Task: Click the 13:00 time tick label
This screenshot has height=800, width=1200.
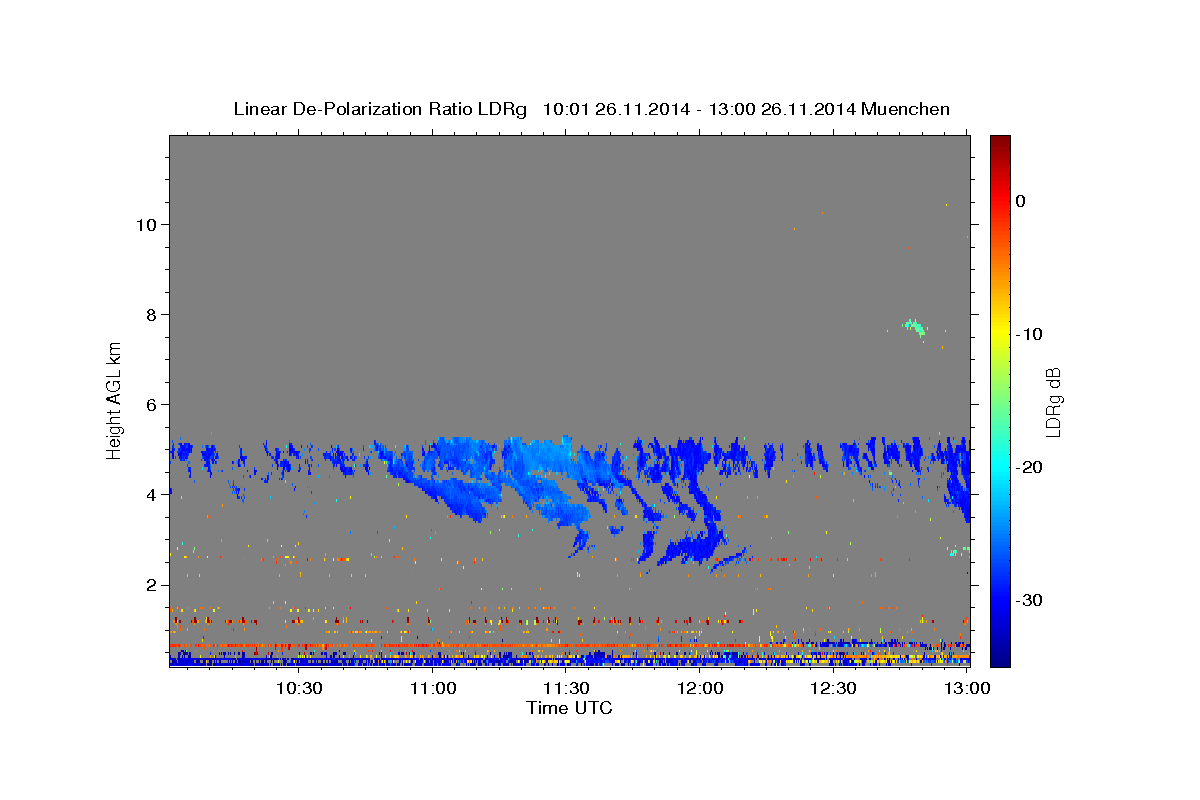Action: pos(968,688)
